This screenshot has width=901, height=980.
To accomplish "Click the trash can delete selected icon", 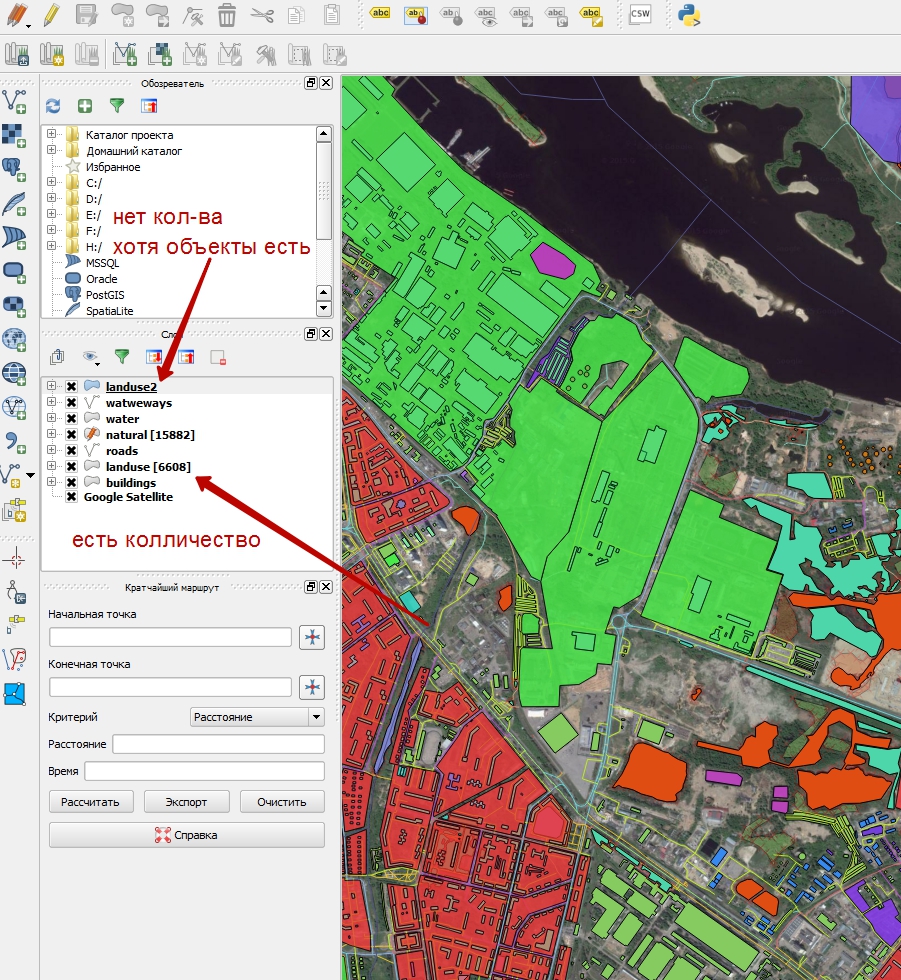I will pos(227,15).
